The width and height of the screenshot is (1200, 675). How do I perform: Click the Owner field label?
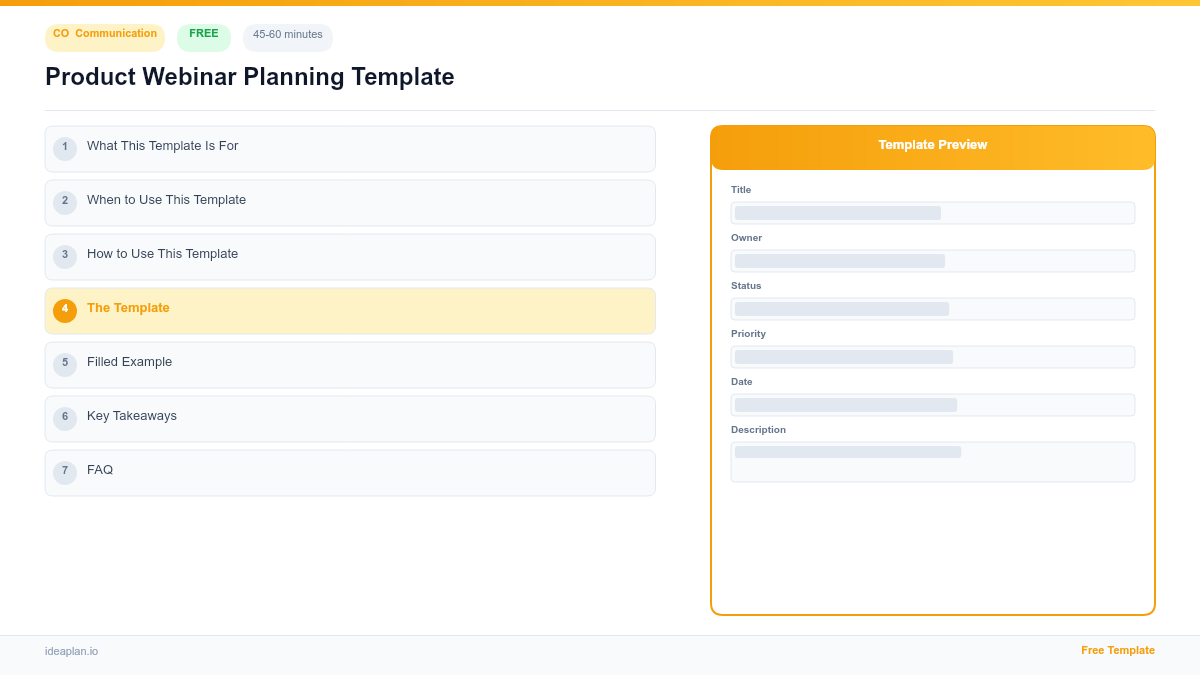(746, 238)
